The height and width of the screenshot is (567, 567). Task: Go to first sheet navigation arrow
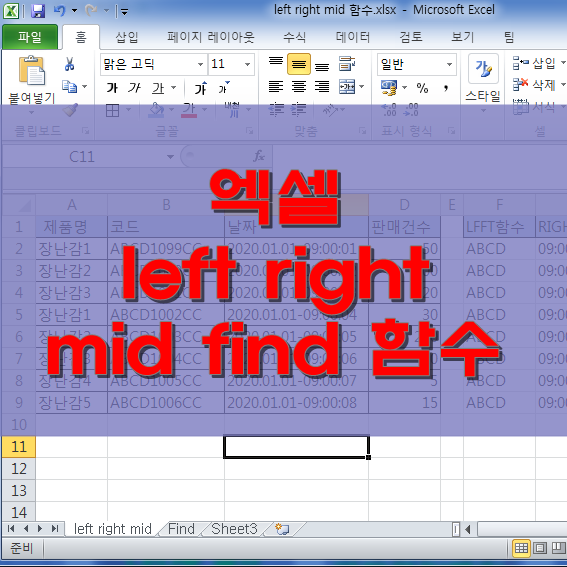pyautogui.click(x=11, y=529)
